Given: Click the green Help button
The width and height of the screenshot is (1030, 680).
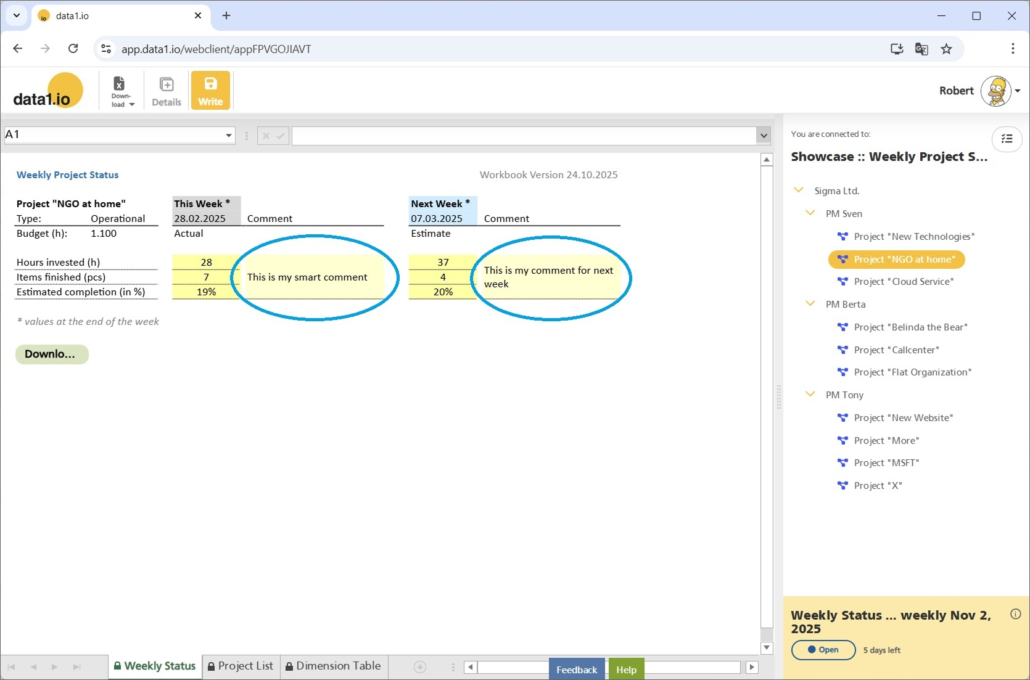Looking at the screenshot, I should click(626, 669).
